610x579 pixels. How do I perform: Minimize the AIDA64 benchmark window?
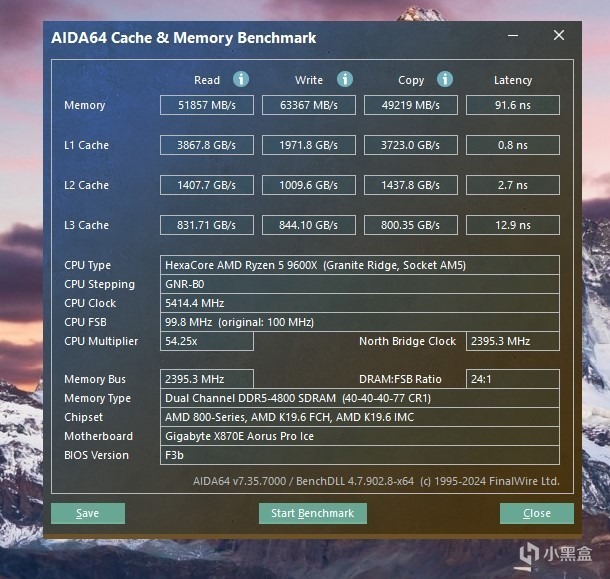513,35
